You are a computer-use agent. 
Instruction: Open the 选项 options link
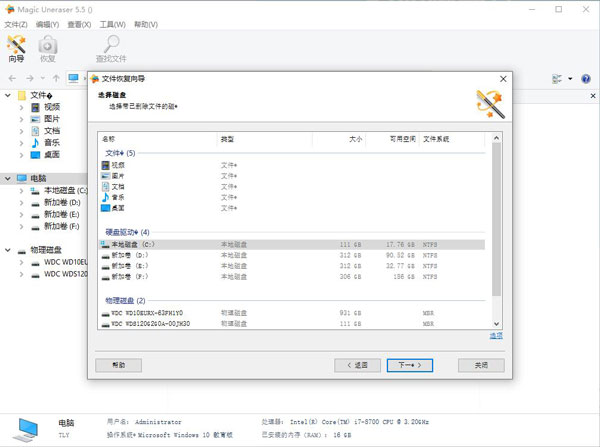point(496,336)
